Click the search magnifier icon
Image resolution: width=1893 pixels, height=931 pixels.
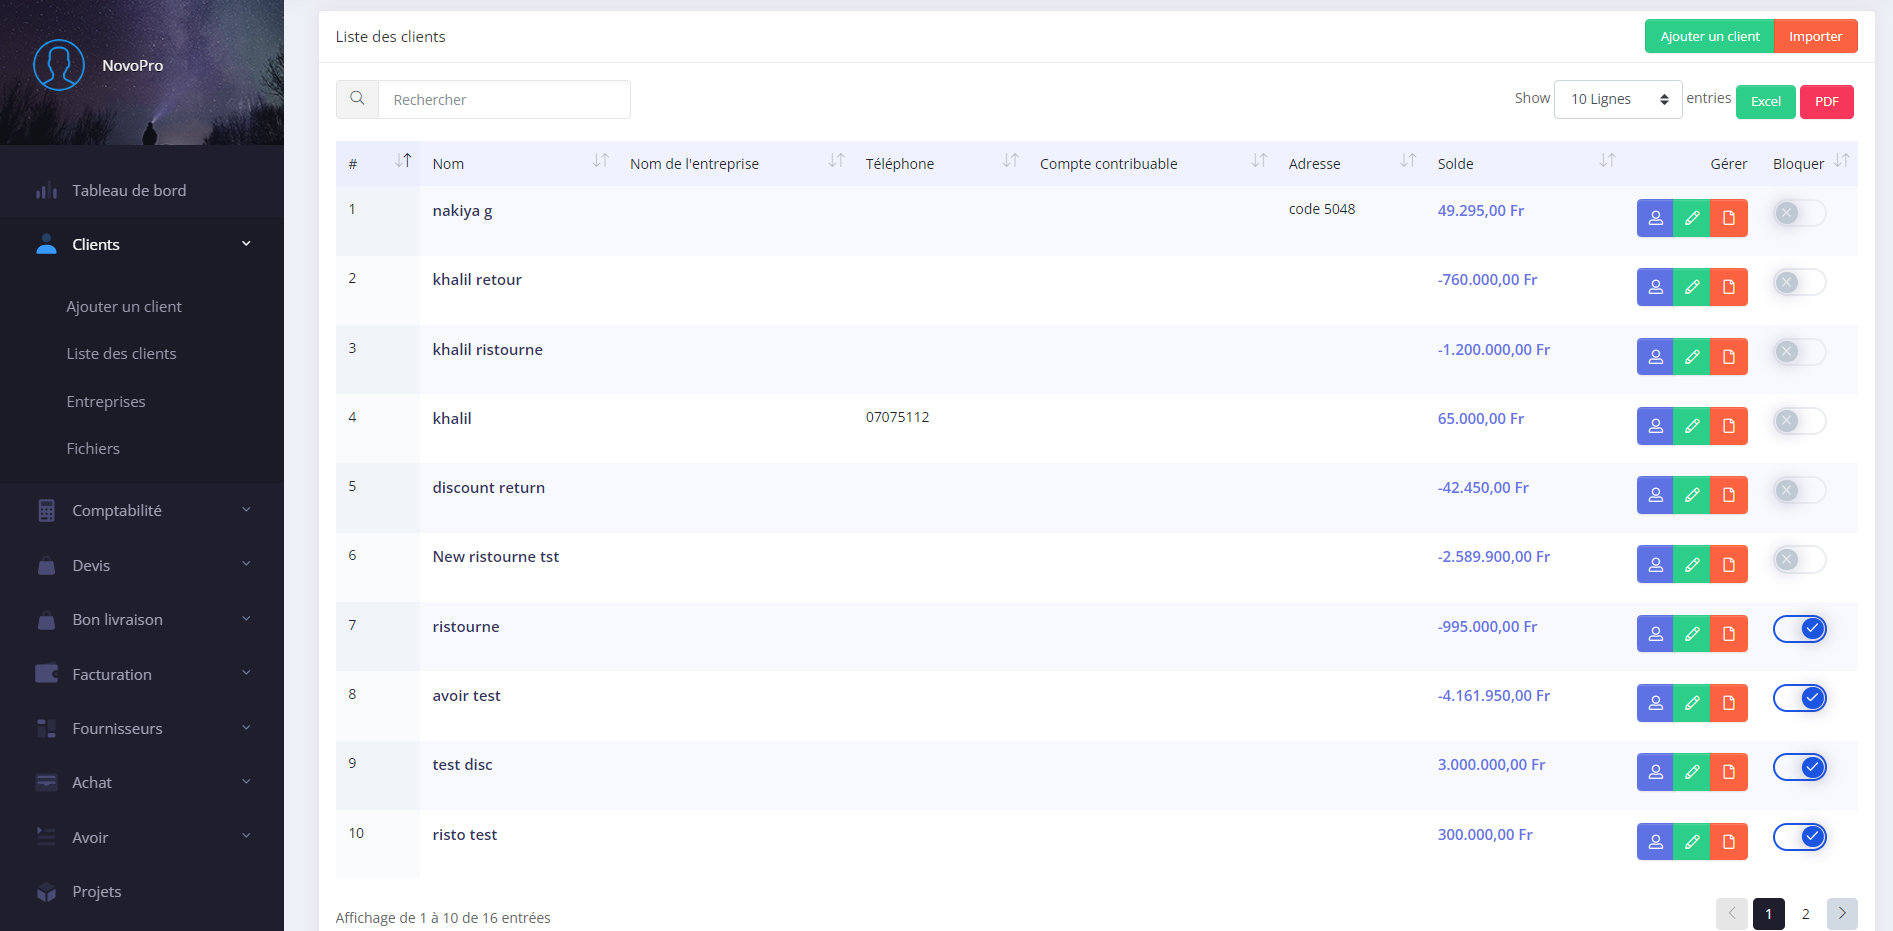[x=357, y=99]
